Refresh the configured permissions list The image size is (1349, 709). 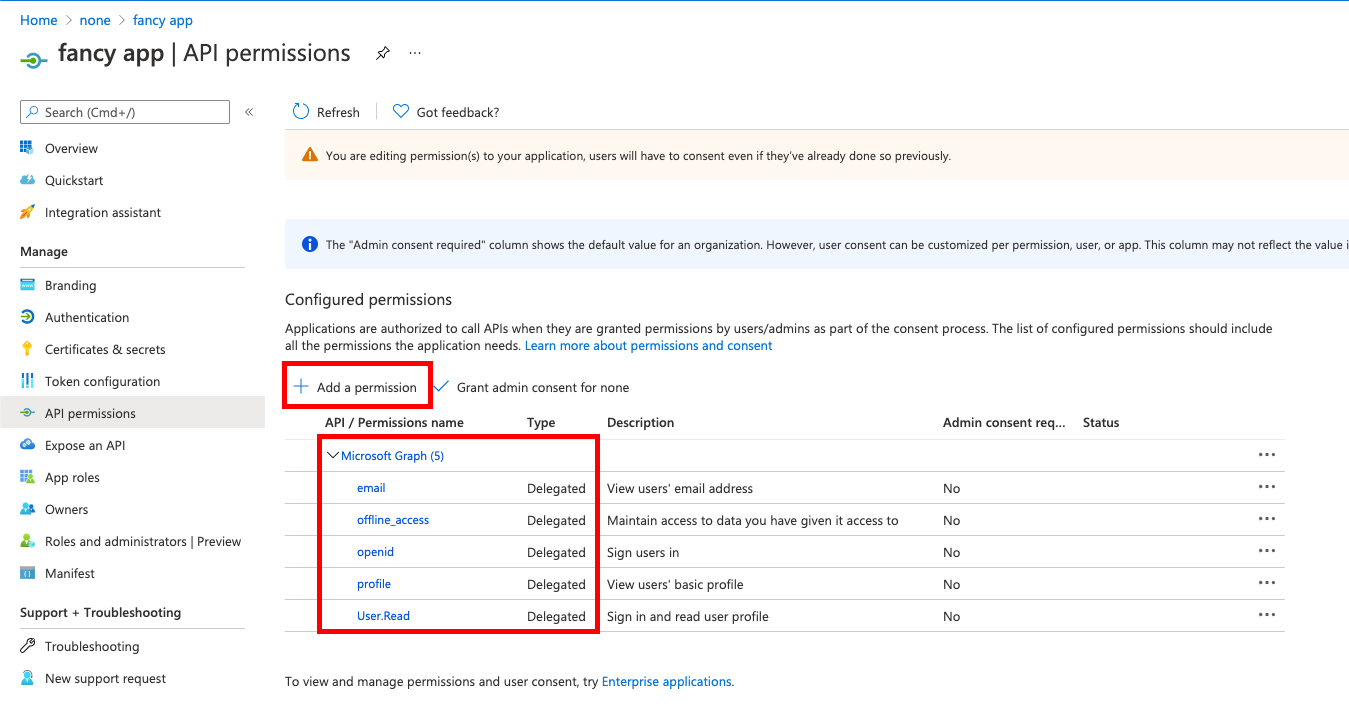pos(326,111)
